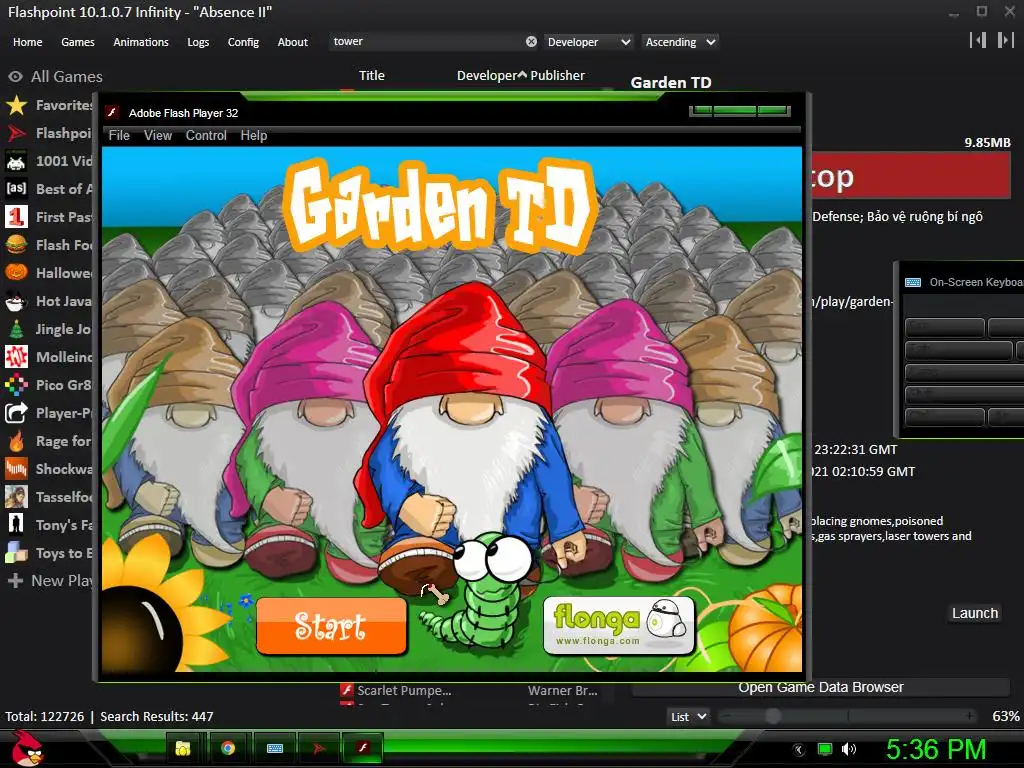This screenshot has width=1024, height=768.
Task: Select the Shockwave playlist icon
Action: pos(16,469)
